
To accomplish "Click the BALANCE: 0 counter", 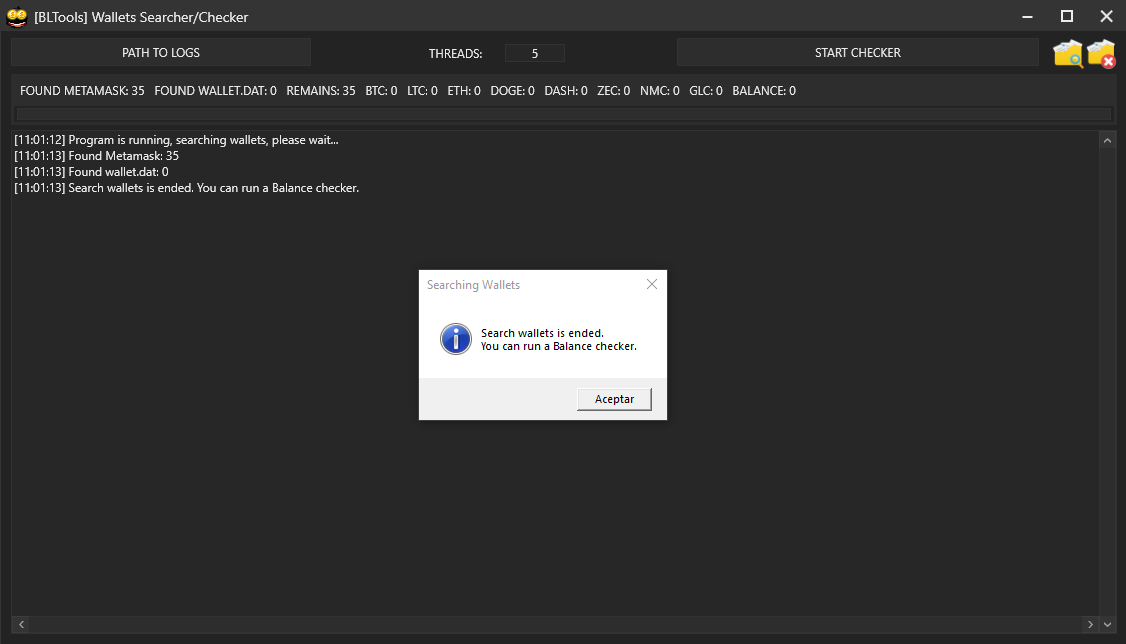I will 764,90.
